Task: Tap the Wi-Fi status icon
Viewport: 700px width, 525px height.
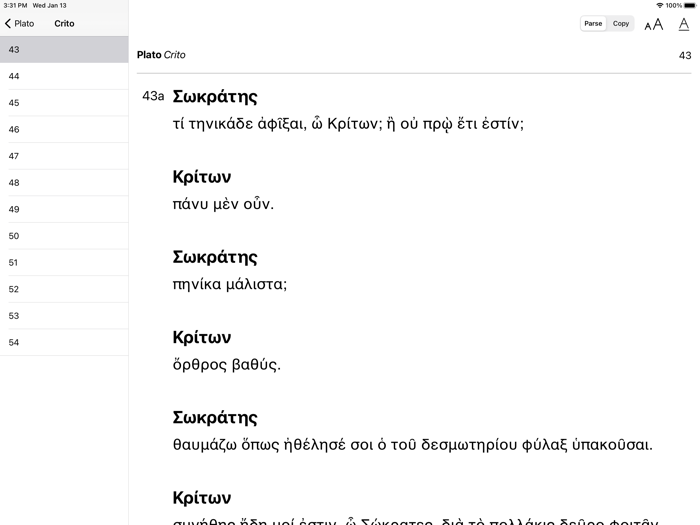Action: click(x=659, y=5)
